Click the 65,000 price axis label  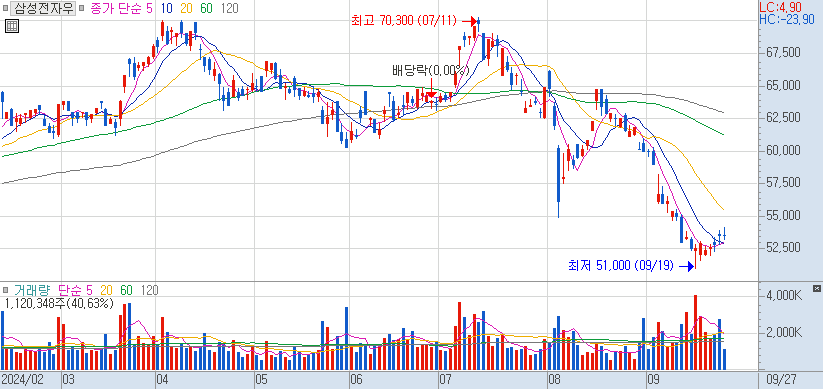pos(784,85)
